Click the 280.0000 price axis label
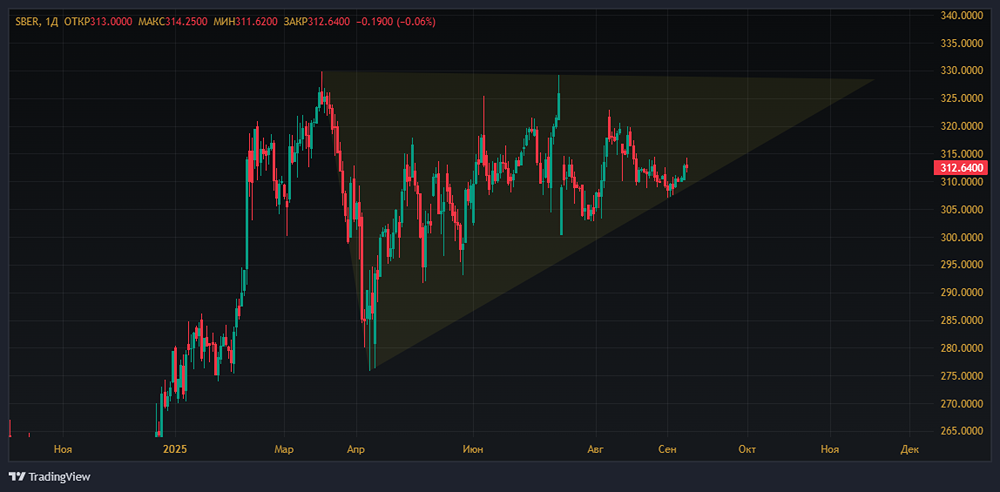The image size is (1000, 492). [x=963, y=348]
